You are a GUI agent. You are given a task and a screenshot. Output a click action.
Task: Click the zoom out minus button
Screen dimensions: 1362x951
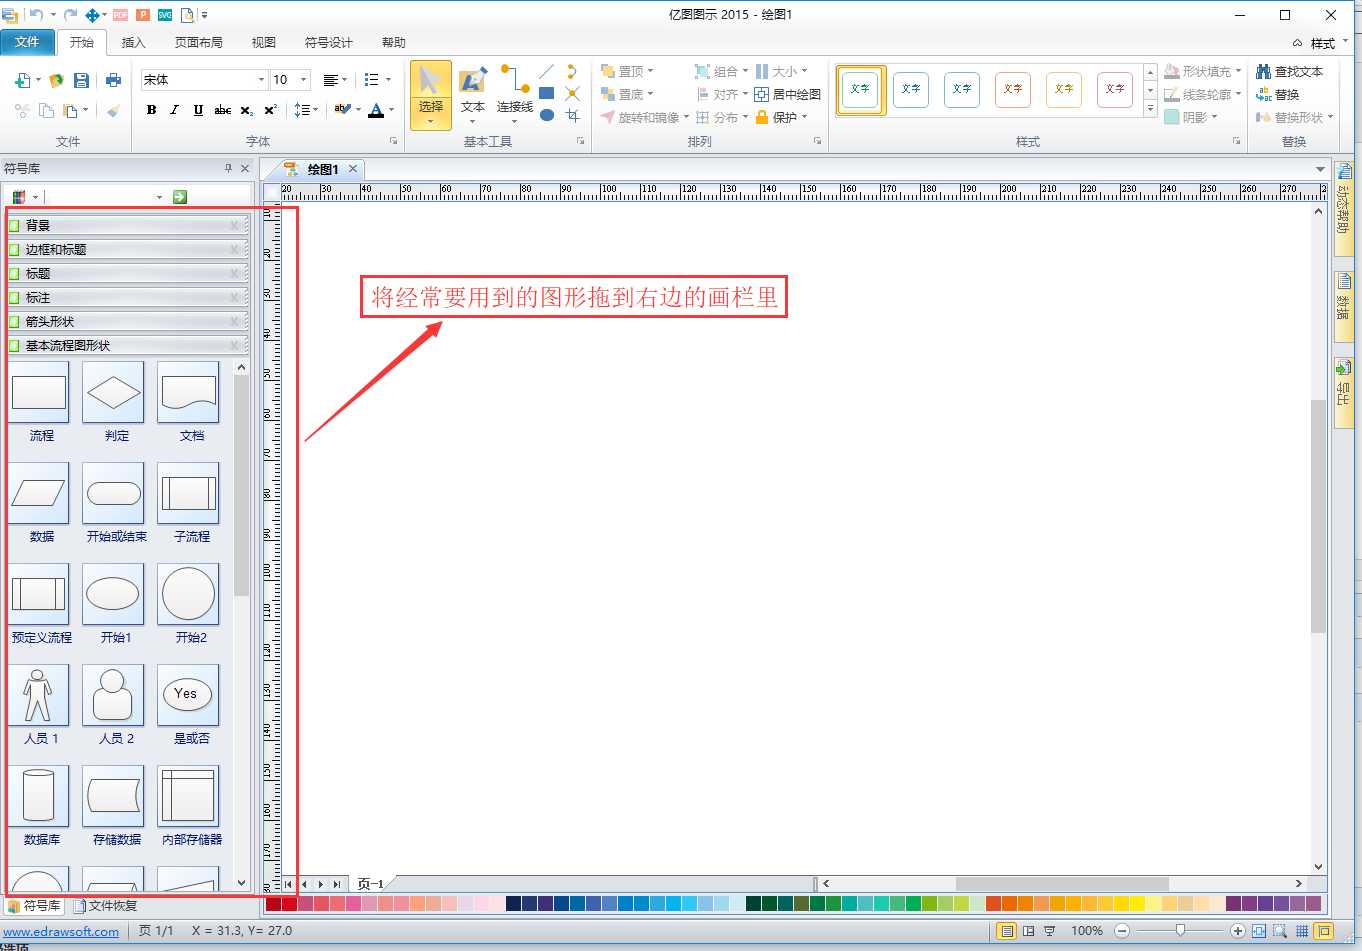[x=1122, y=931]
